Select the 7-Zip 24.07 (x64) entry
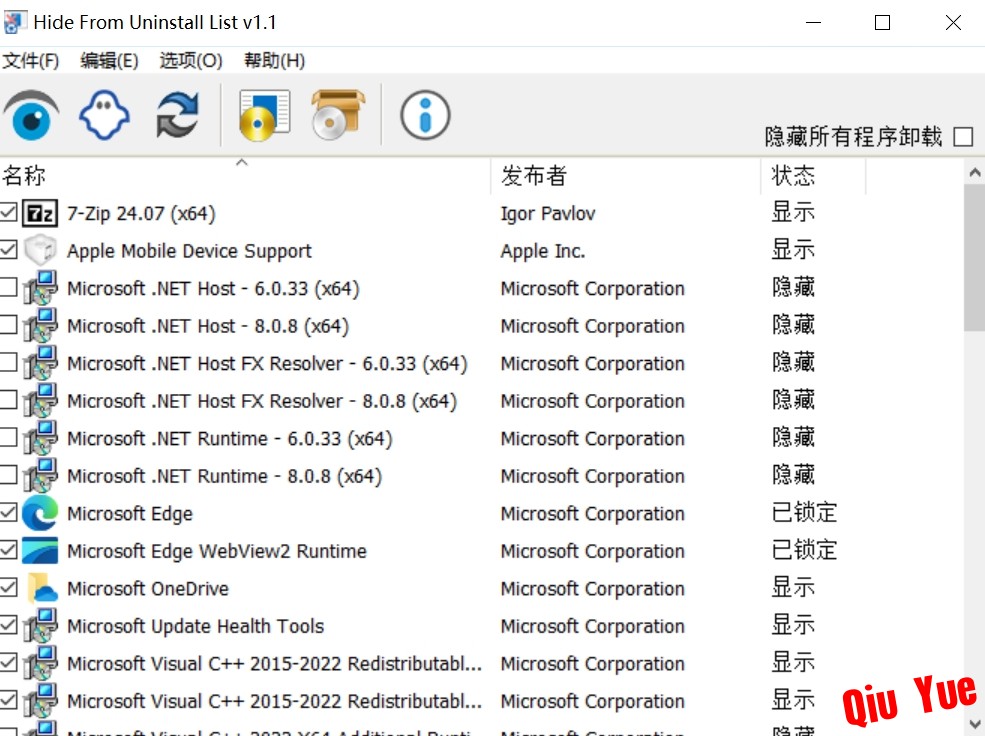The image size is (985, 736). [141, 214]
